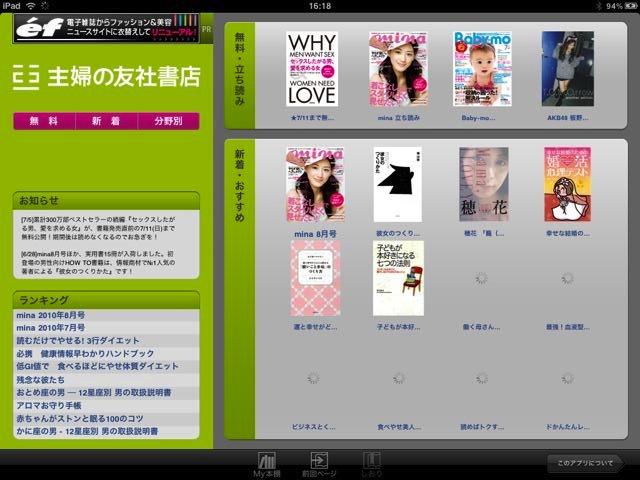Tap the Bluetooth status icon
The height and width of the screenshot is (480, 640).
click(x=599, y=6)
